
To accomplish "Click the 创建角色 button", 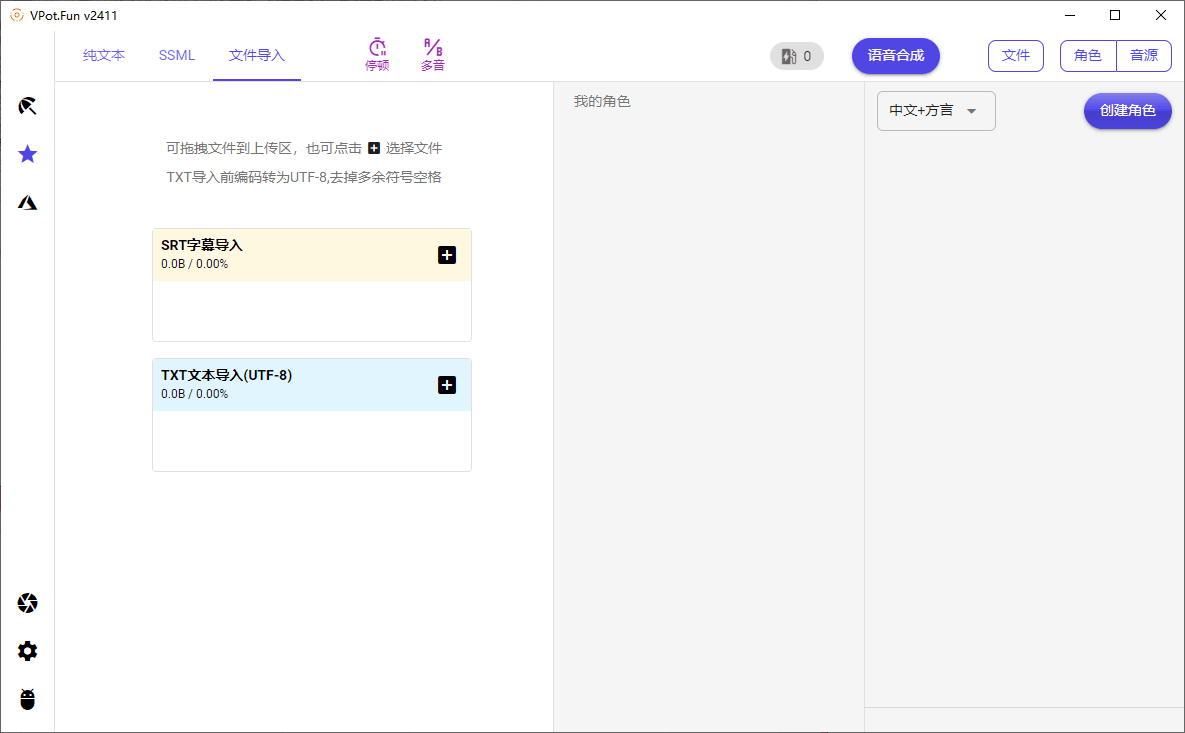I will point(1127,111).
